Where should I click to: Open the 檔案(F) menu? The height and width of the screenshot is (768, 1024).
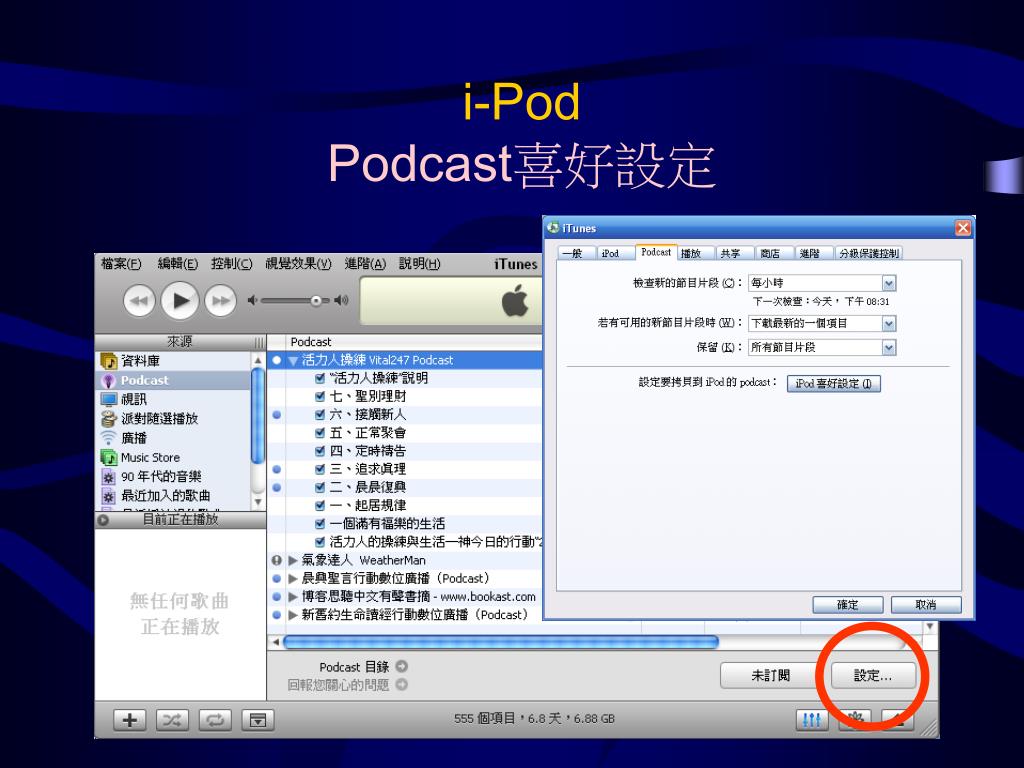pos(121,264)
